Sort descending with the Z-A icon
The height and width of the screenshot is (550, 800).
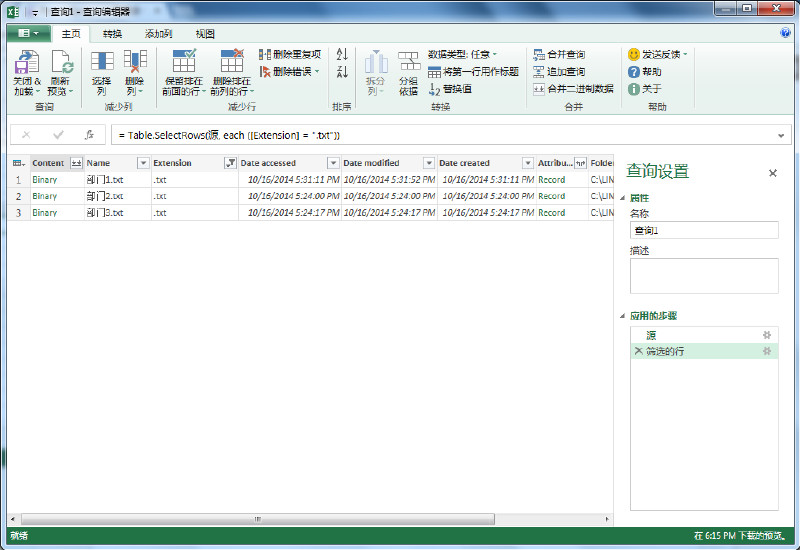click(342, 71)
